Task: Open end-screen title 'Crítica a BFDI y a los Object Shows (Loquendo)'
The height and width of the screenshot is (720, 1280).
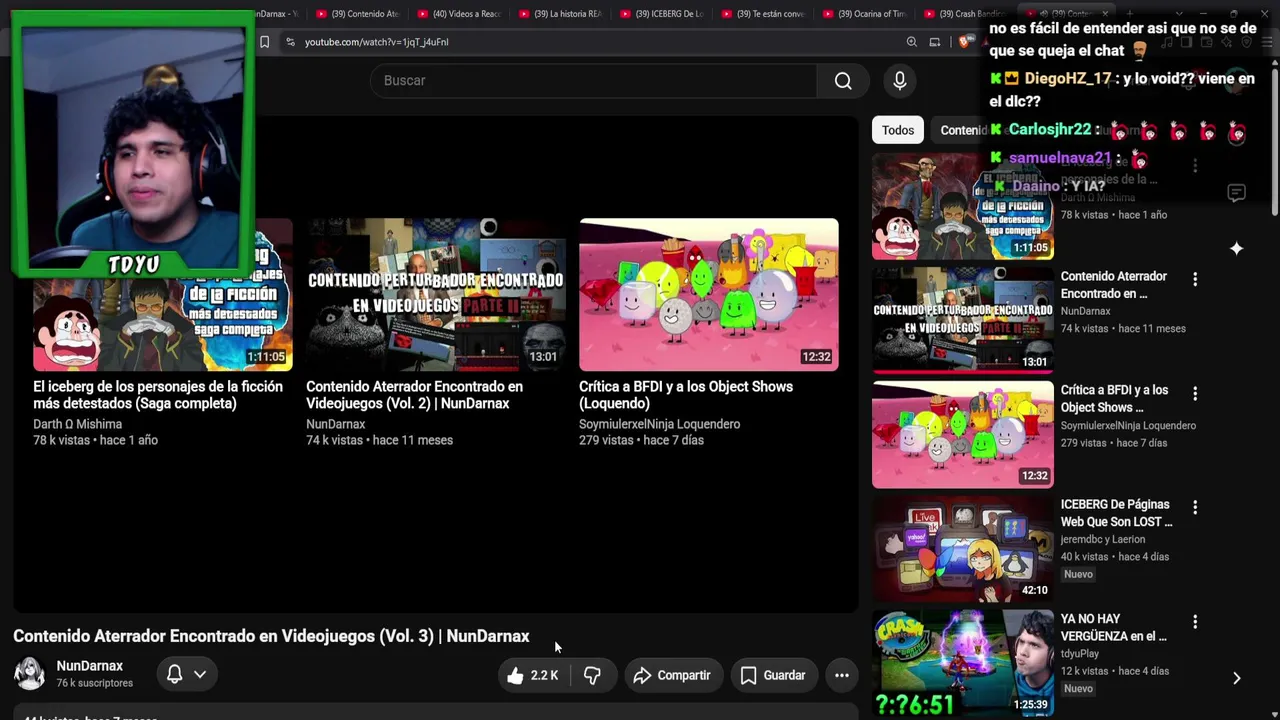Action: 686,395
